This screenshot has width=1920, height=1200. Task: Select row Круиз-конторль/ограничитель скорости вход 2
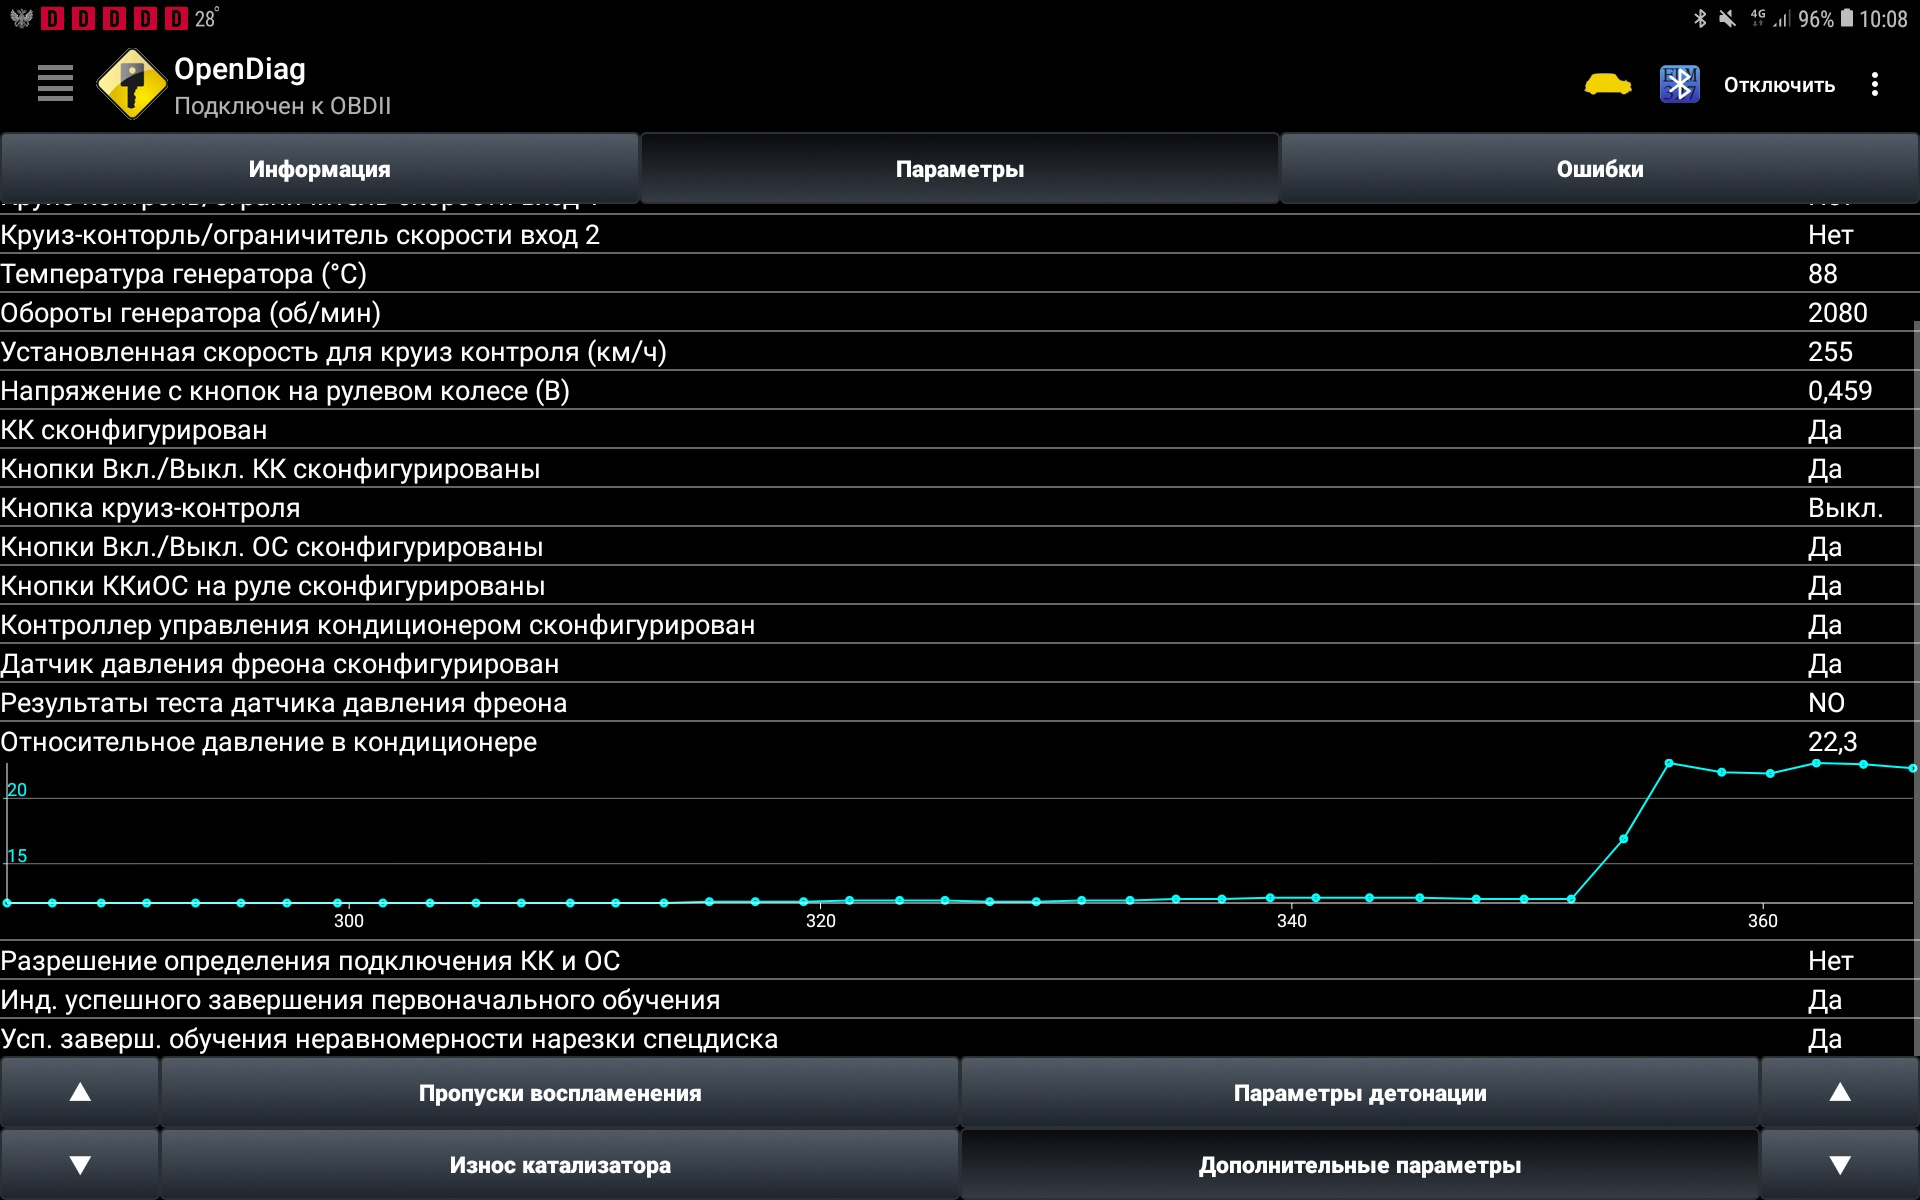point(960,235)
